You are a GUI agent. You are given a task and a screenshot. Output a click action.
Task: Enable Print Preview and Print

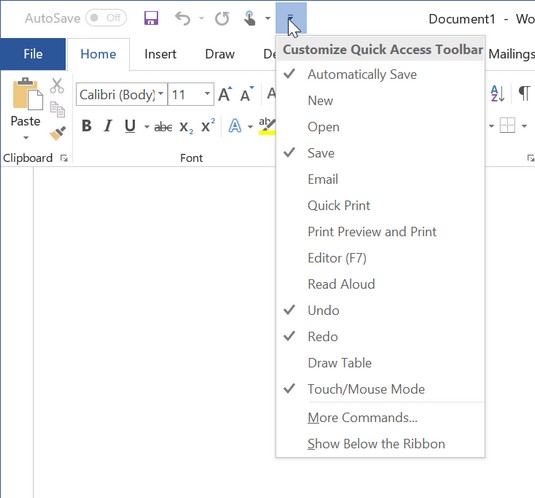point(380,232)
